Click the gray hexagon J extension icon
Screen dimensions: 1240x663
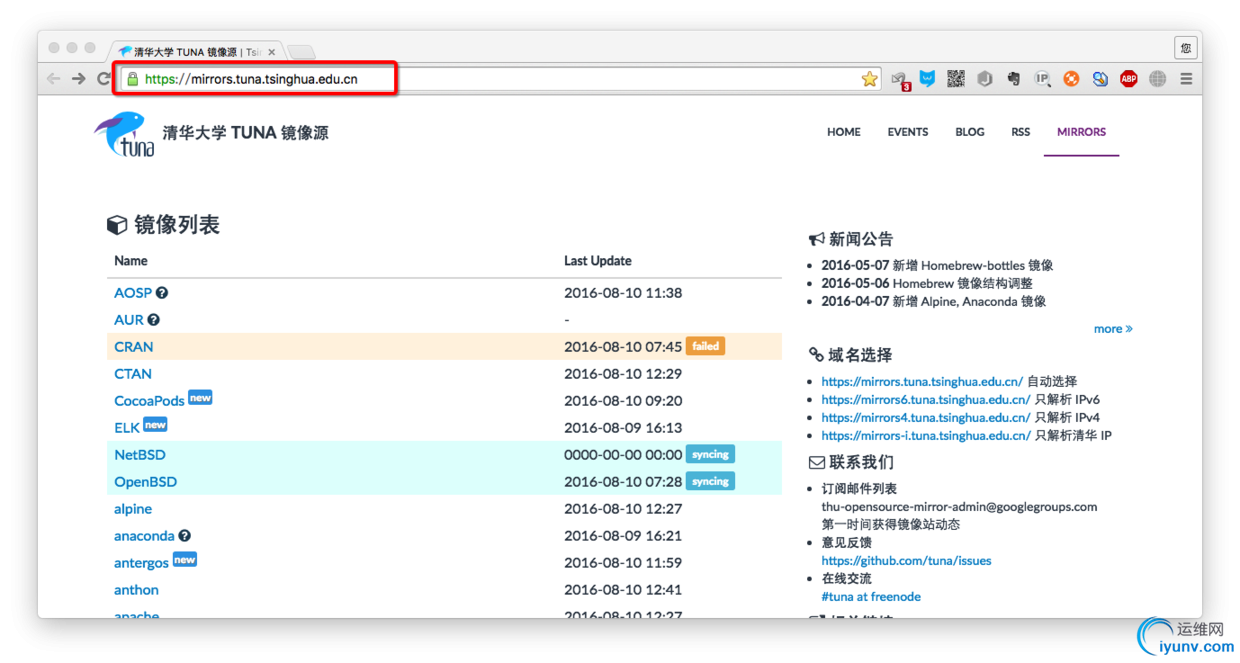pyautogui.click(x=985, y=78)
